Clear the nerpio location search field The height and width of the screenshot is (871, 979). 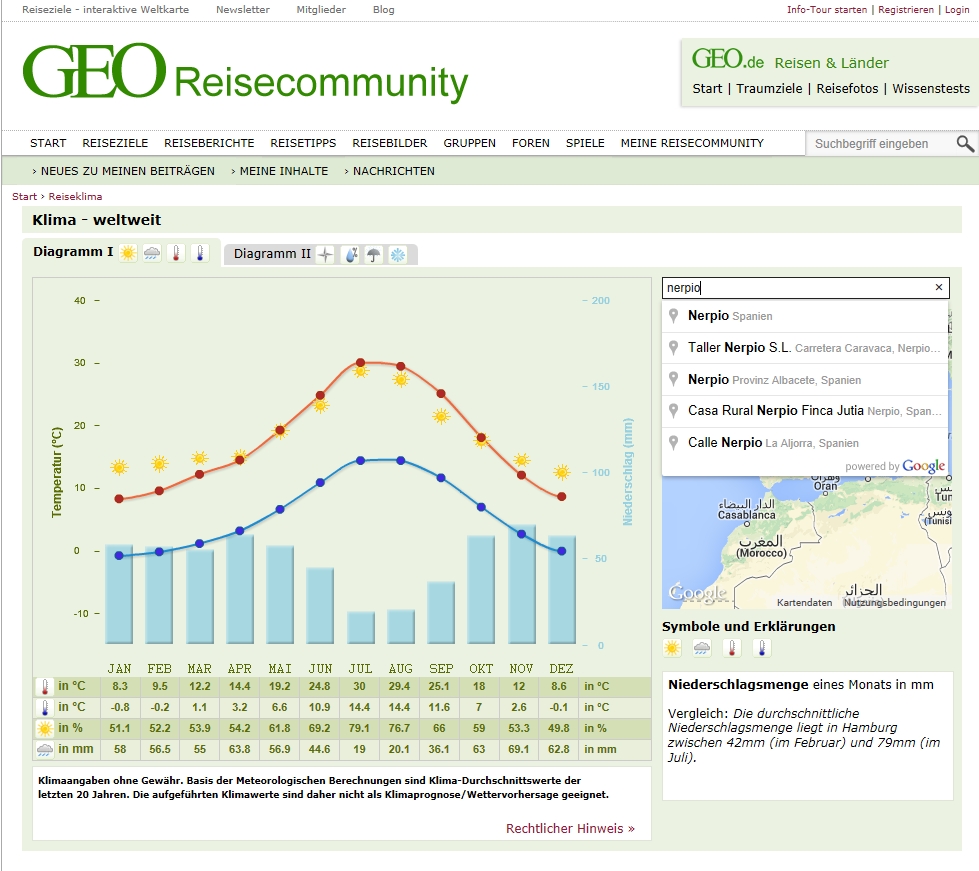938,288
